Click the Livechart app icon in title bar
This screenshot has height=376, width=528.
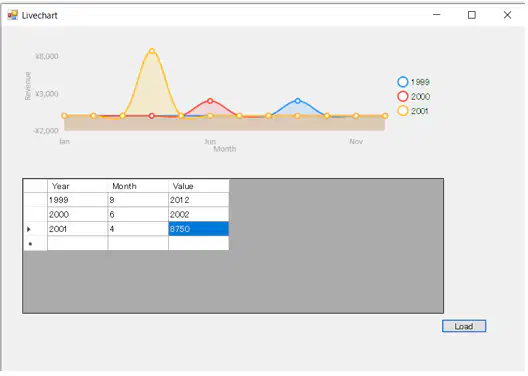coord(12,15)
